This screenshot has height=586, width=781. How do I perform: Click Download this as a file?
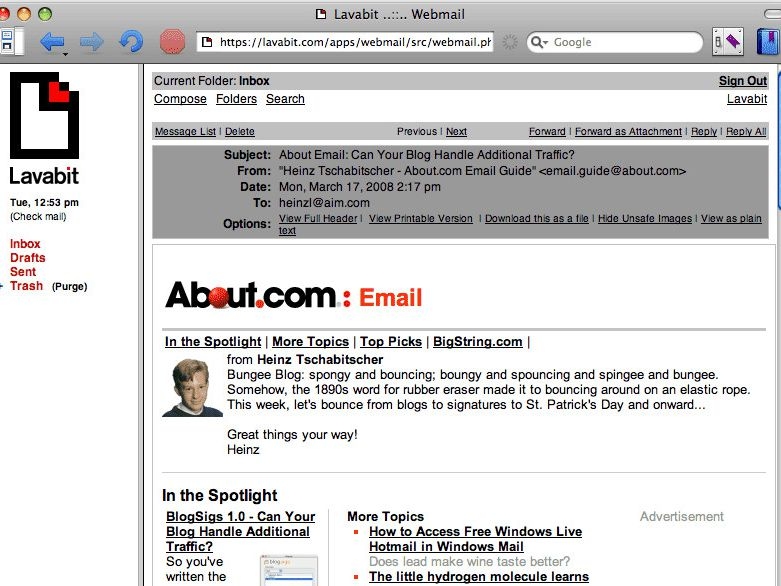[536, 218]
